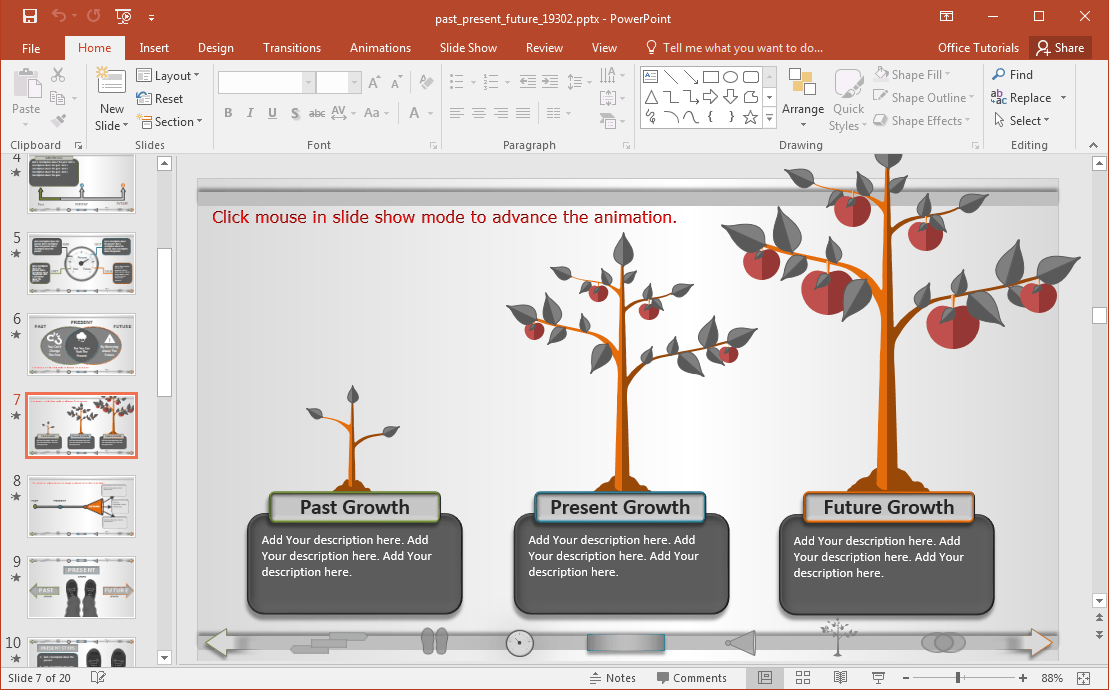Switch to the Animations ribbon tab
This screenshot has width=1109, height=690.
click(x=380, y=47)
